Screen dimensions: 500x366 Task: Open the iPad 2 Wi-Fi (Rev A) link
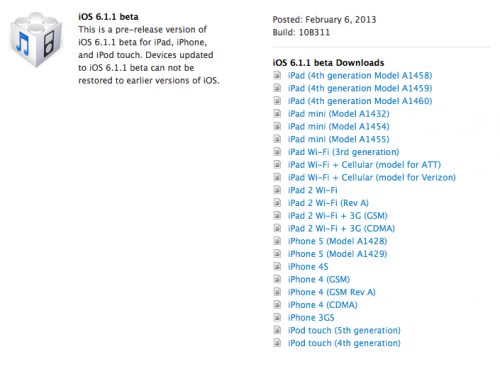pos(328,203)
